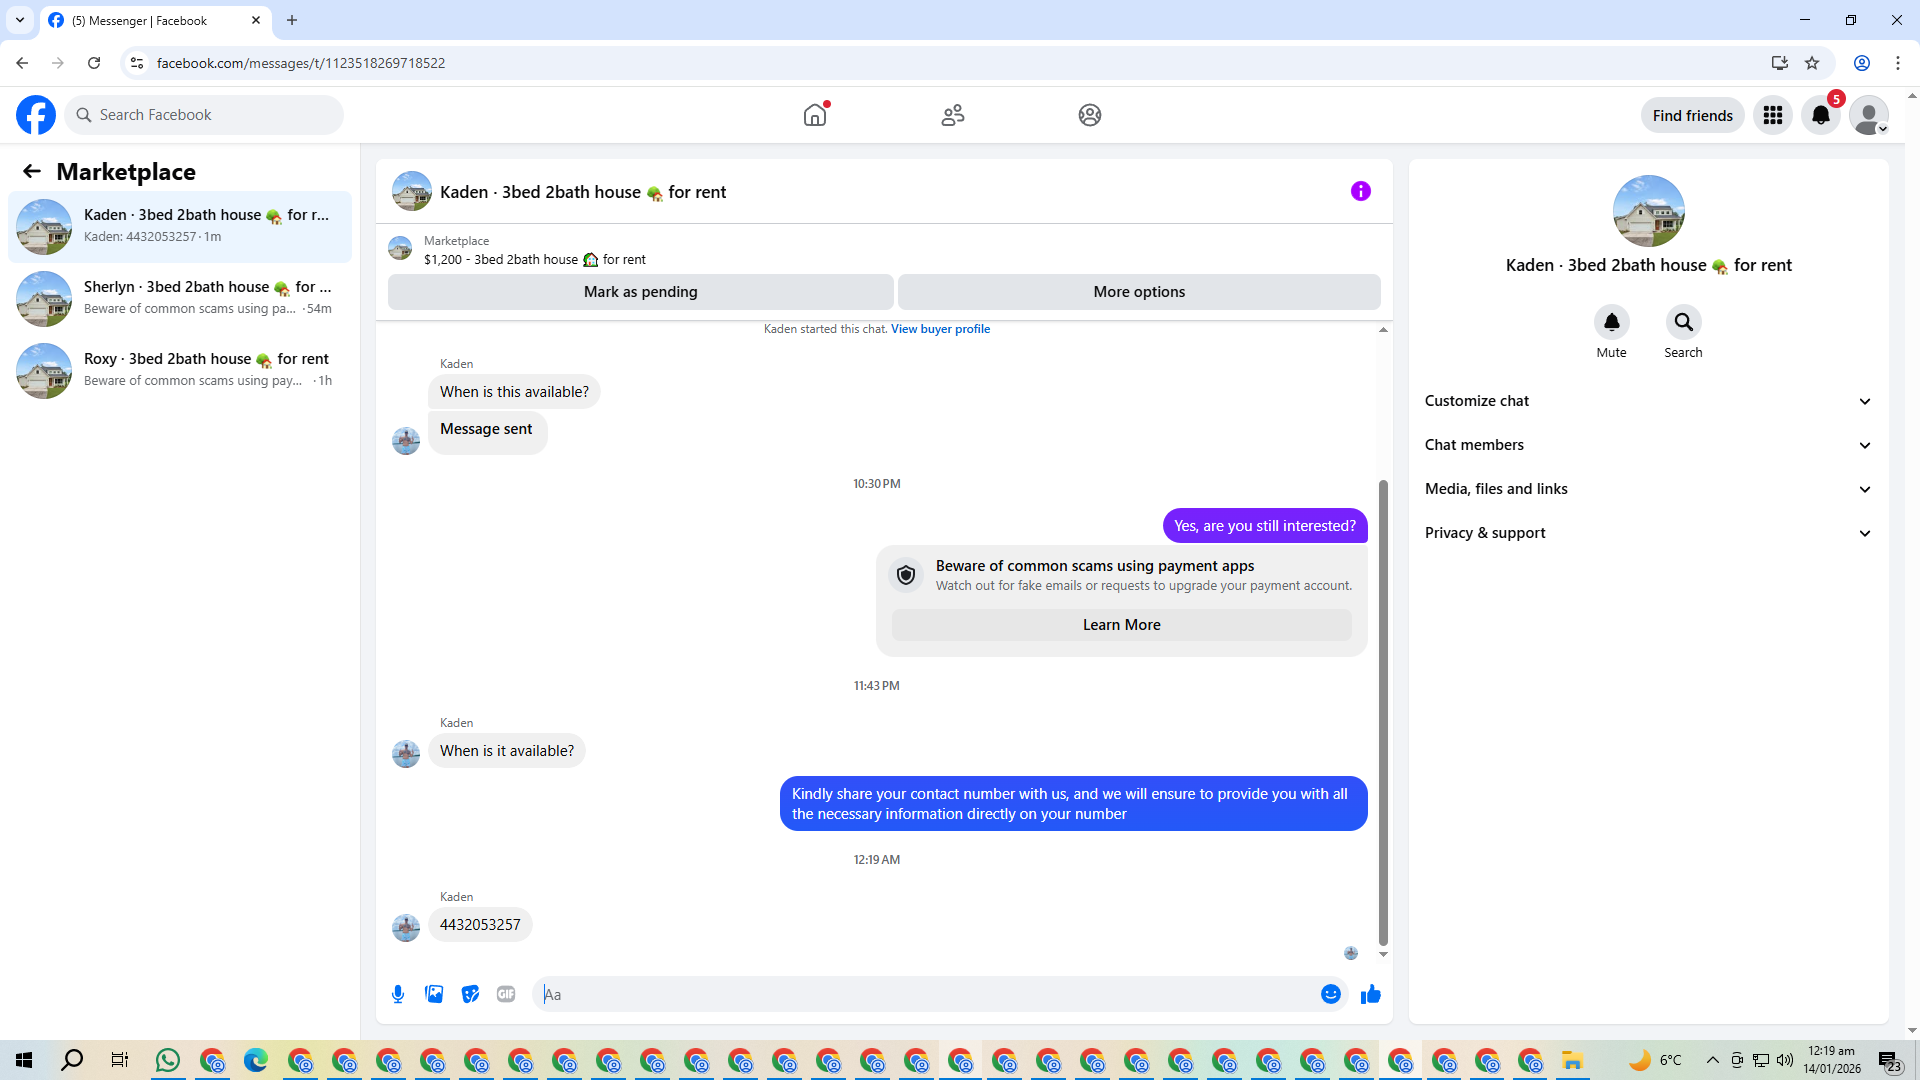Expand Media, files and links section

[1647, 489]
